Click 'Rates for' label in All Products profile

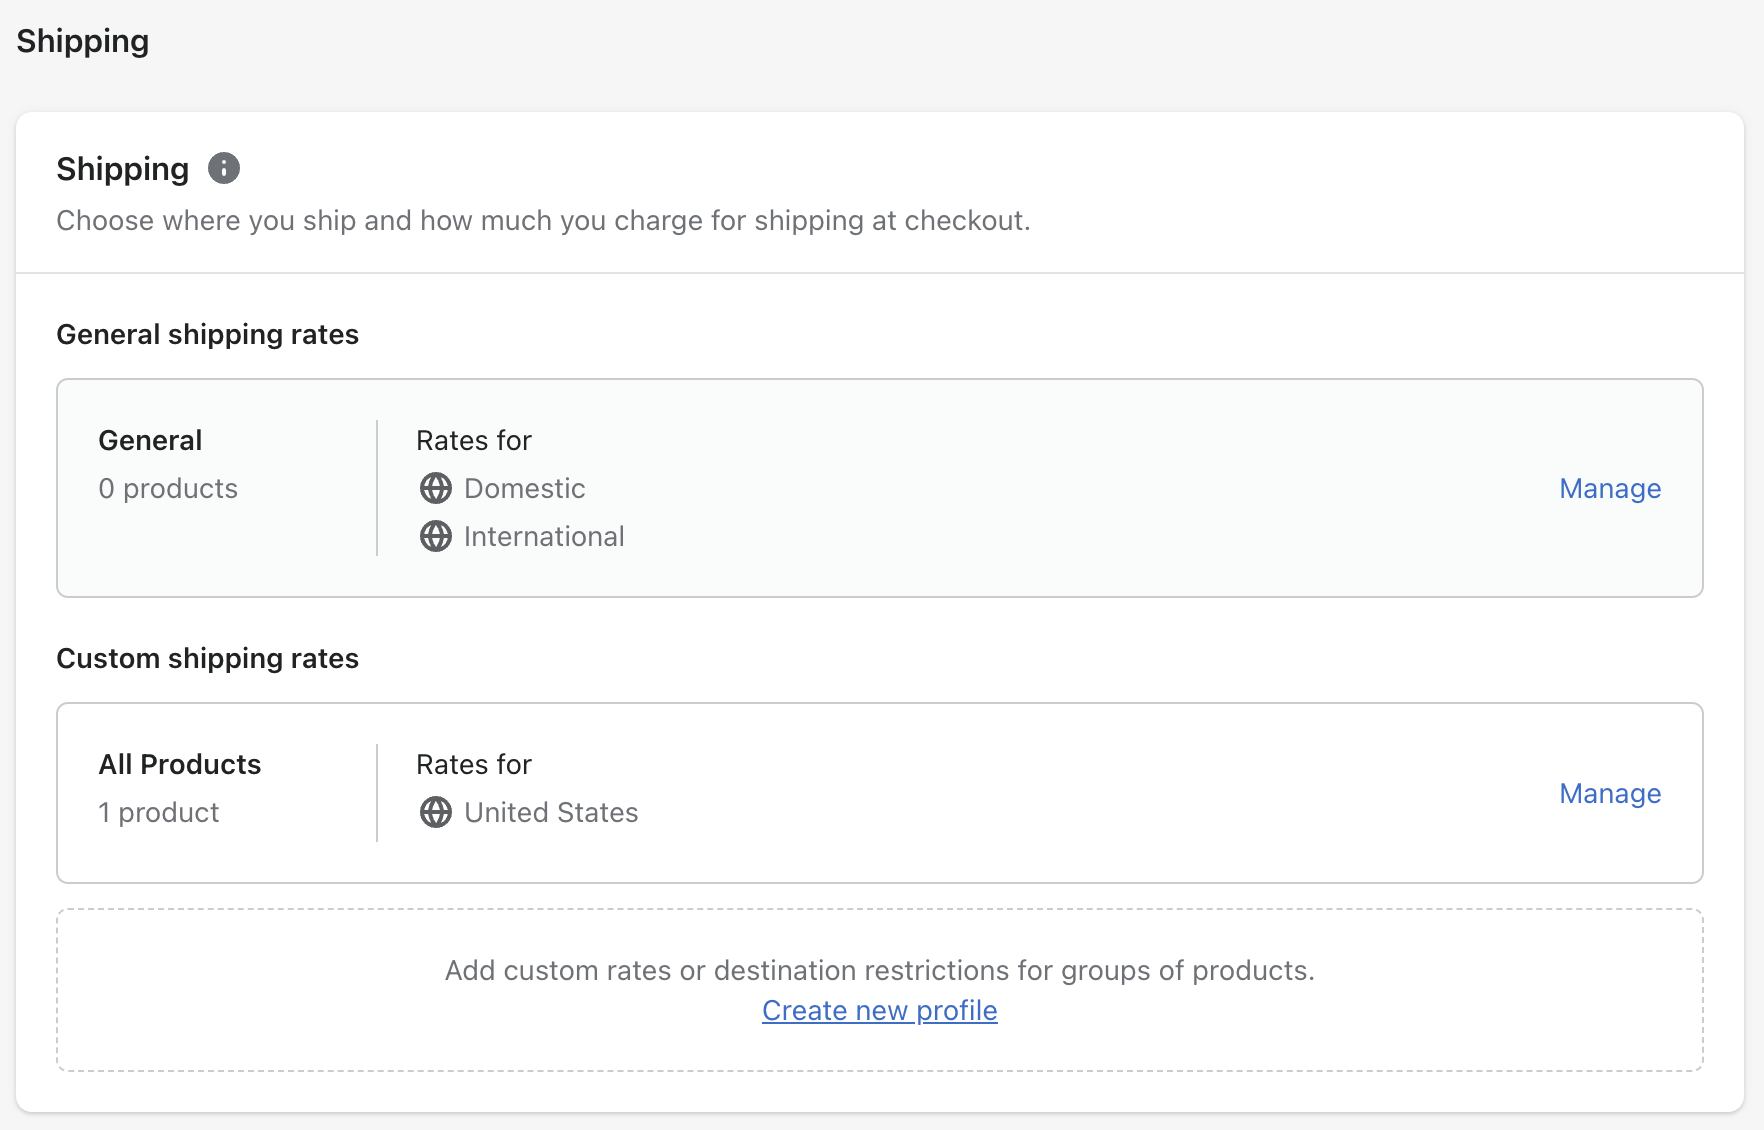(x=473, y=764)
